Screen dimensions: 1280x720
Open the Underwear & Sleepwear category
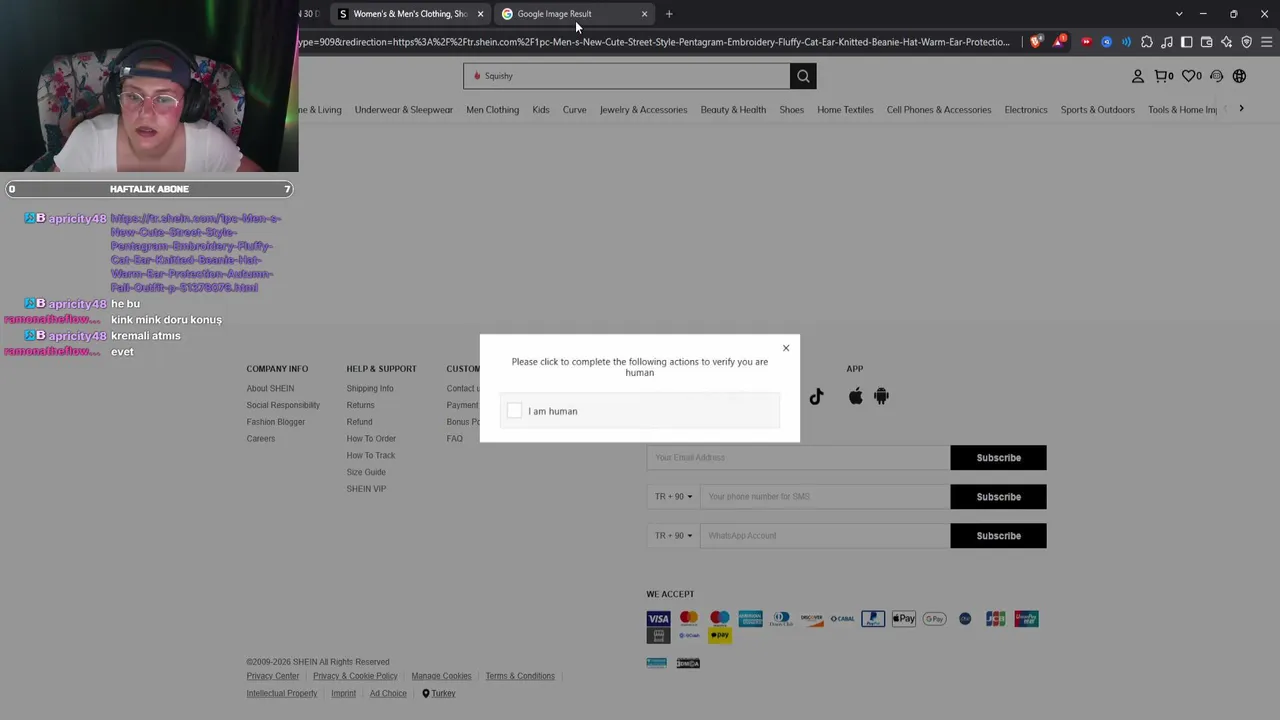[404, 110]
